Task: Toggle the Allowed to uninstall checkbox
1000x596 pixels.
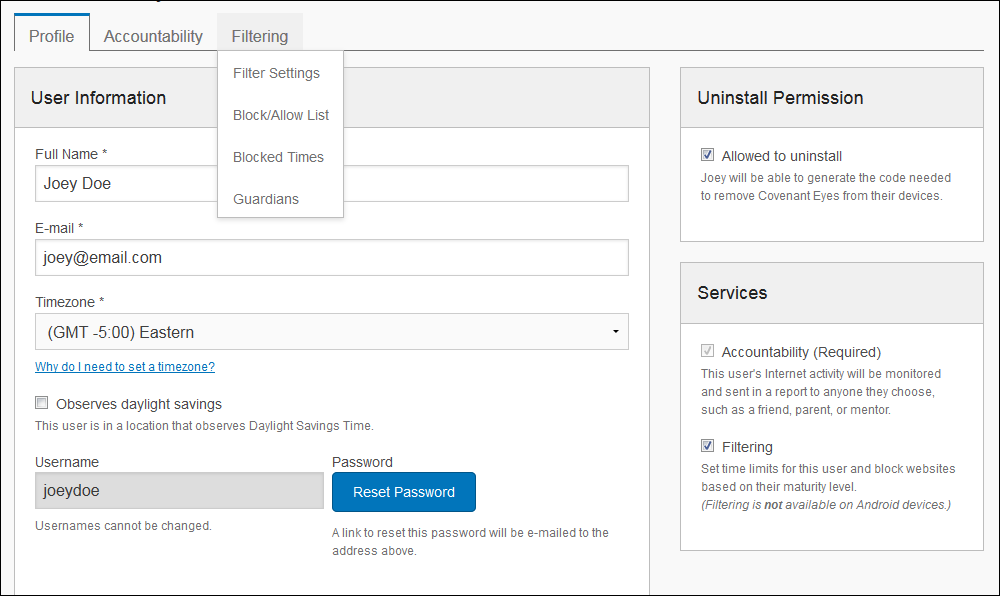Action: (707, 155)
